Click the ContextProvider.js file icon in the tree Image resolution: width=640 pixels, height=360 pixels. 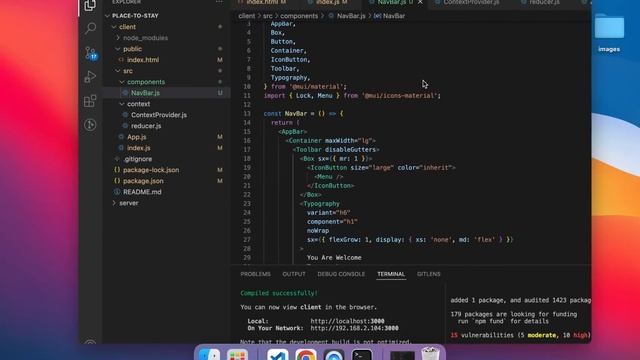point(125,115)
